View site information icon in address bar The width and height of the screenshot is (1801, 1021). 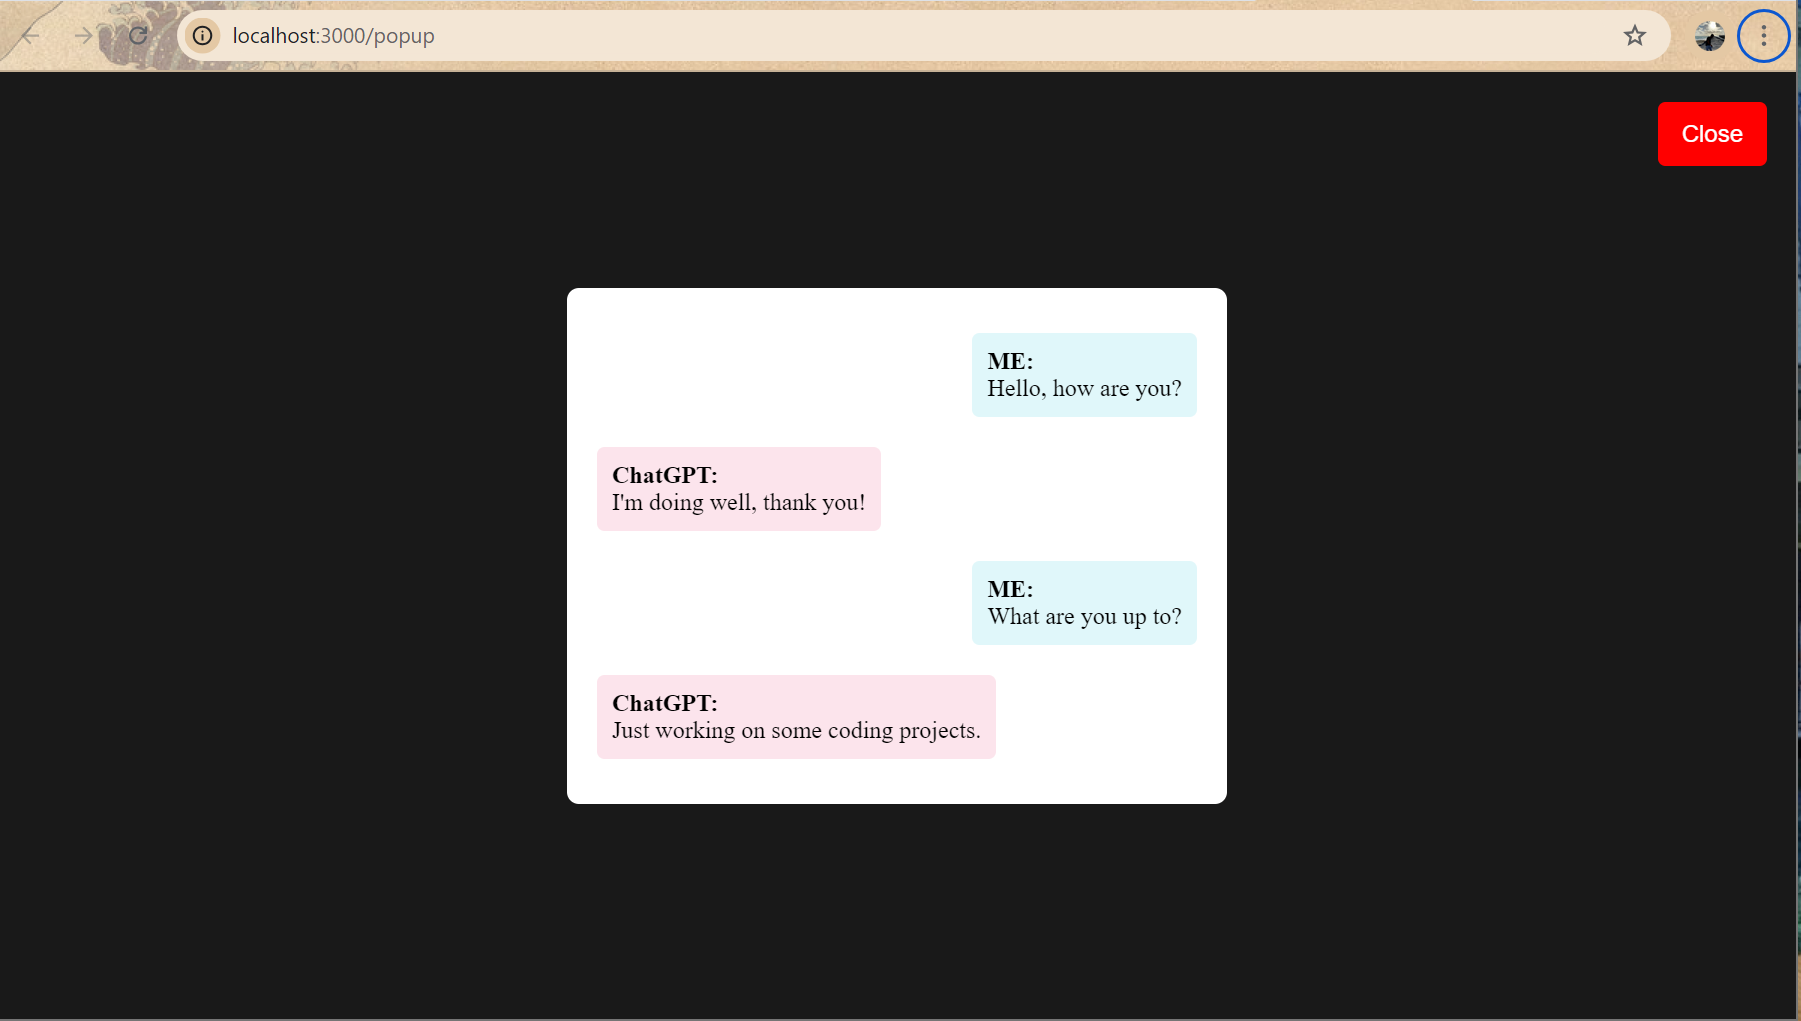click(203, 36)
